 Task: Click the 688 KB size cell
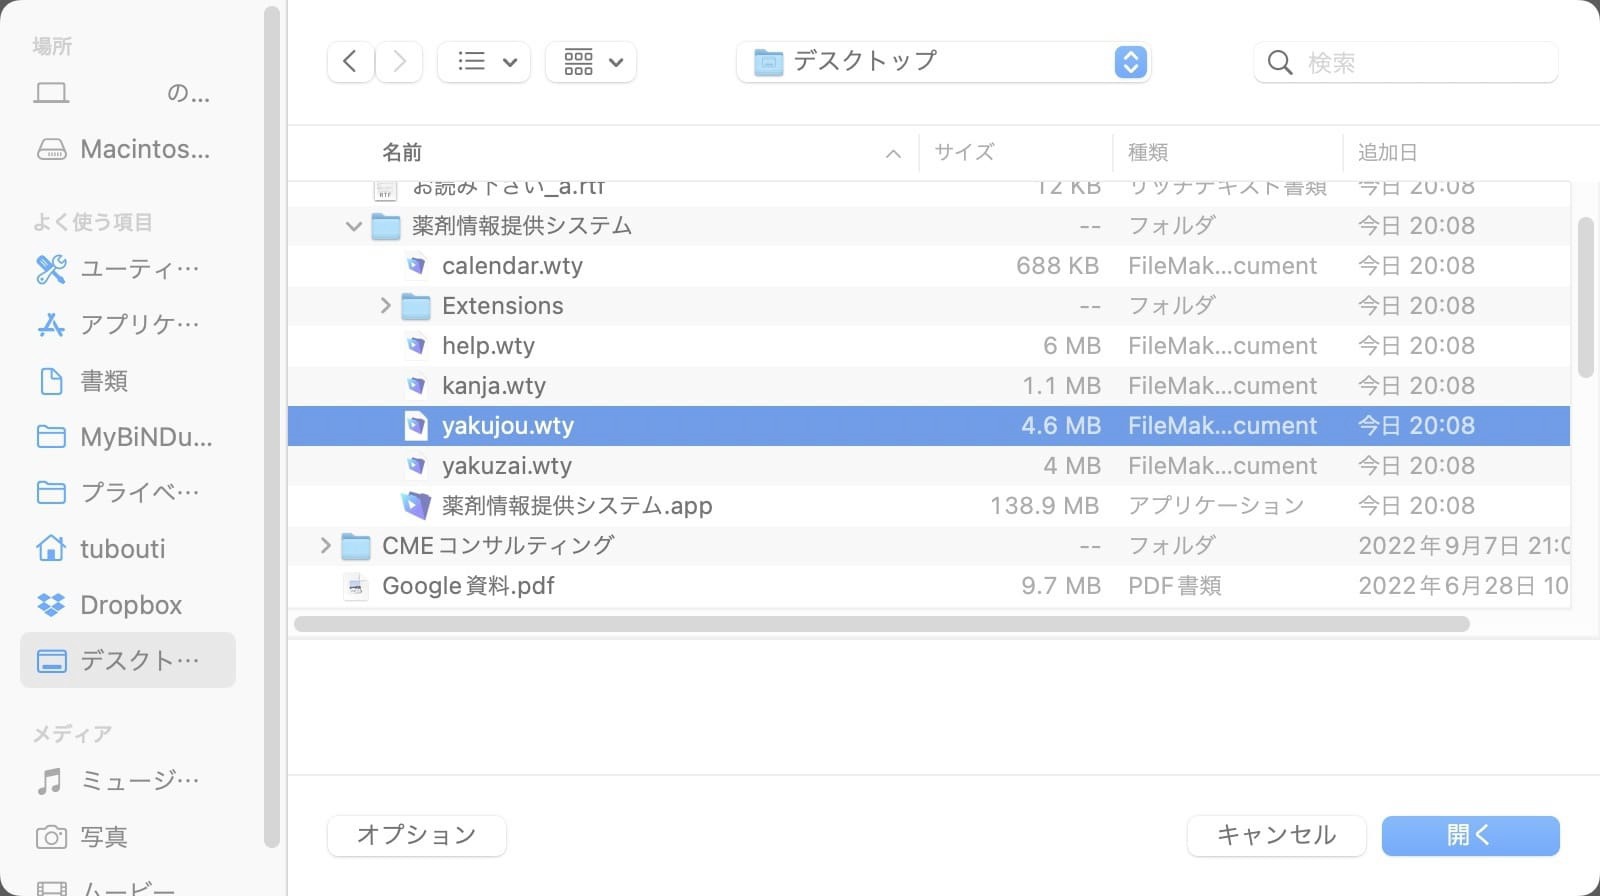(x=1057, y=266)
